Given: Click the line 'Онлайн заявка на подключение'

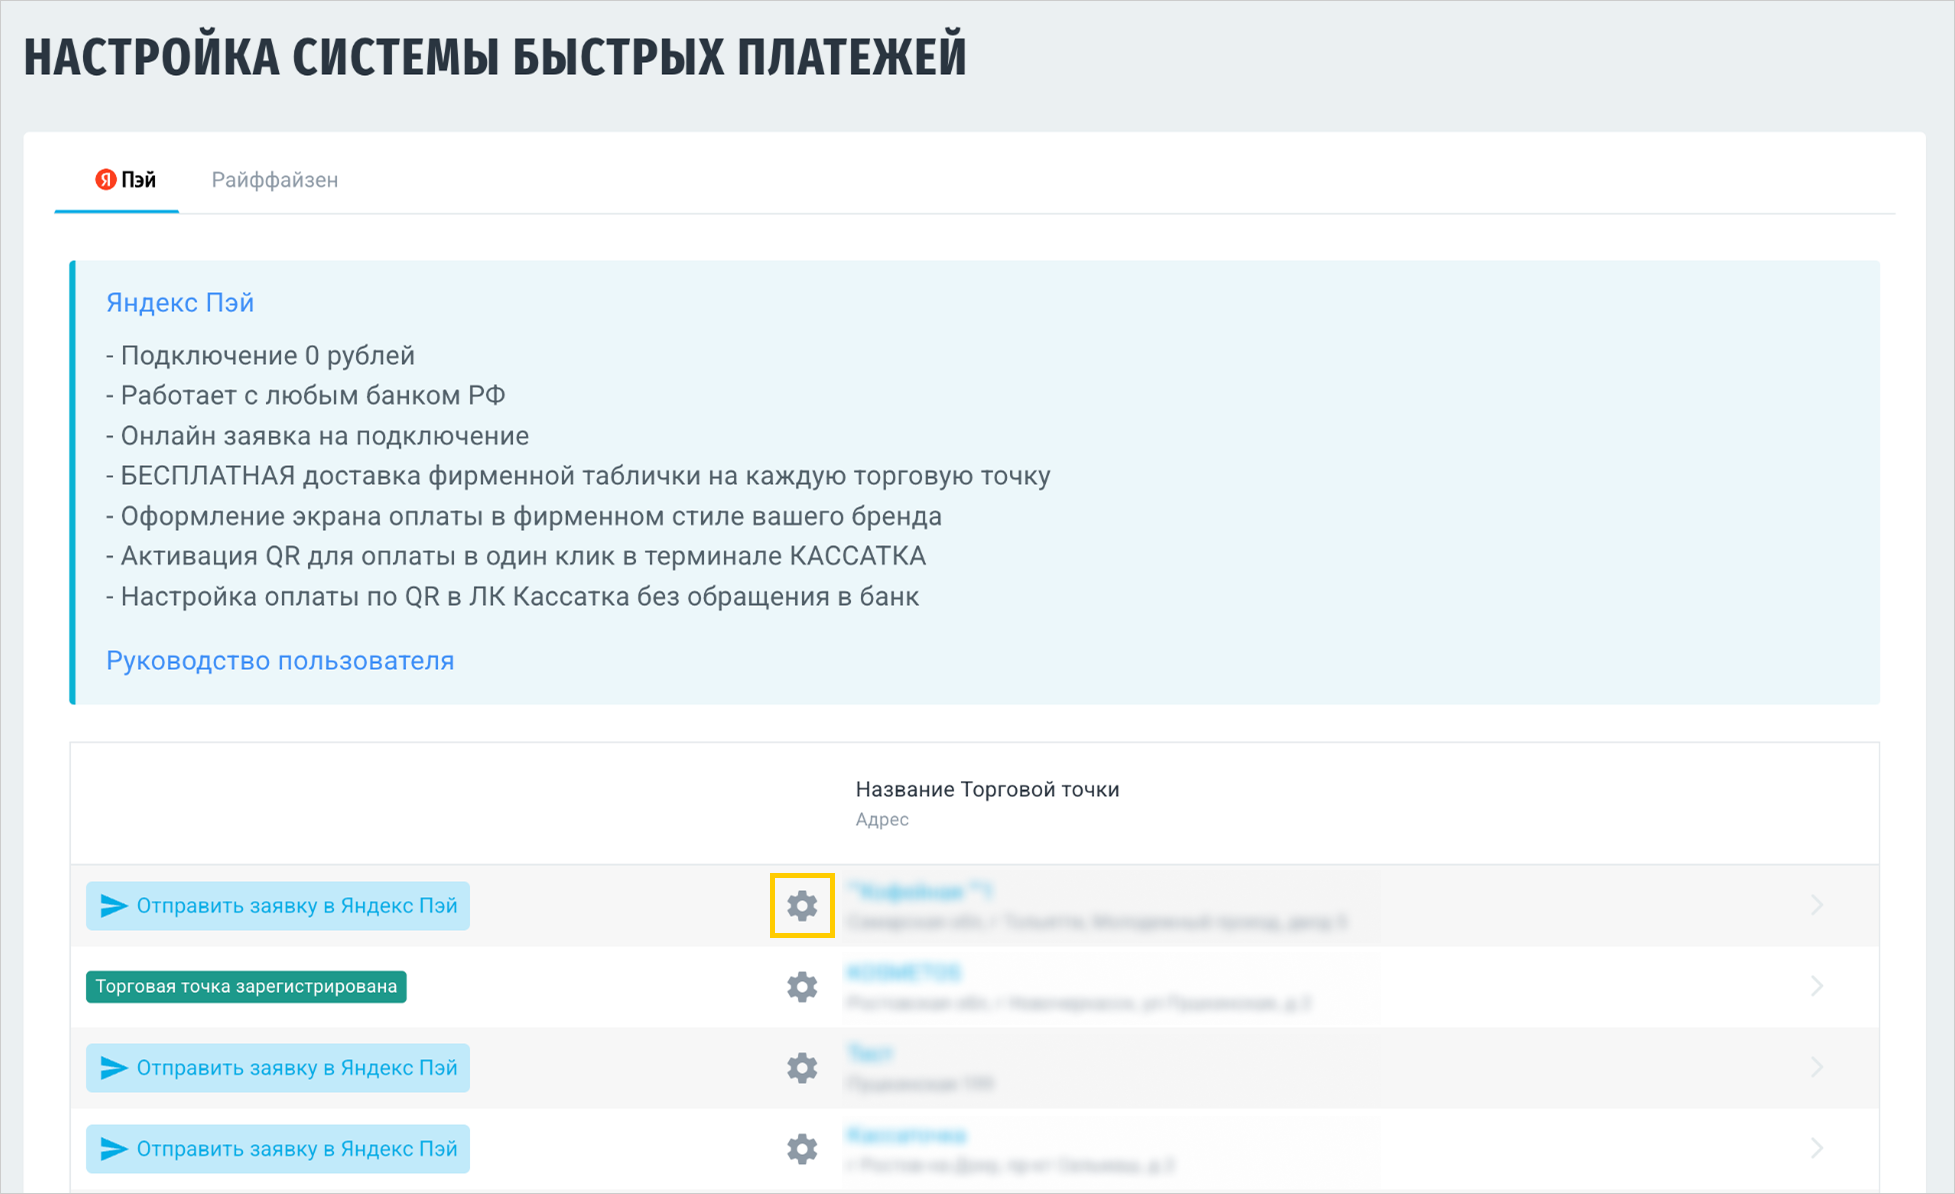Looking at the screenshot, I should click(318, 436).
